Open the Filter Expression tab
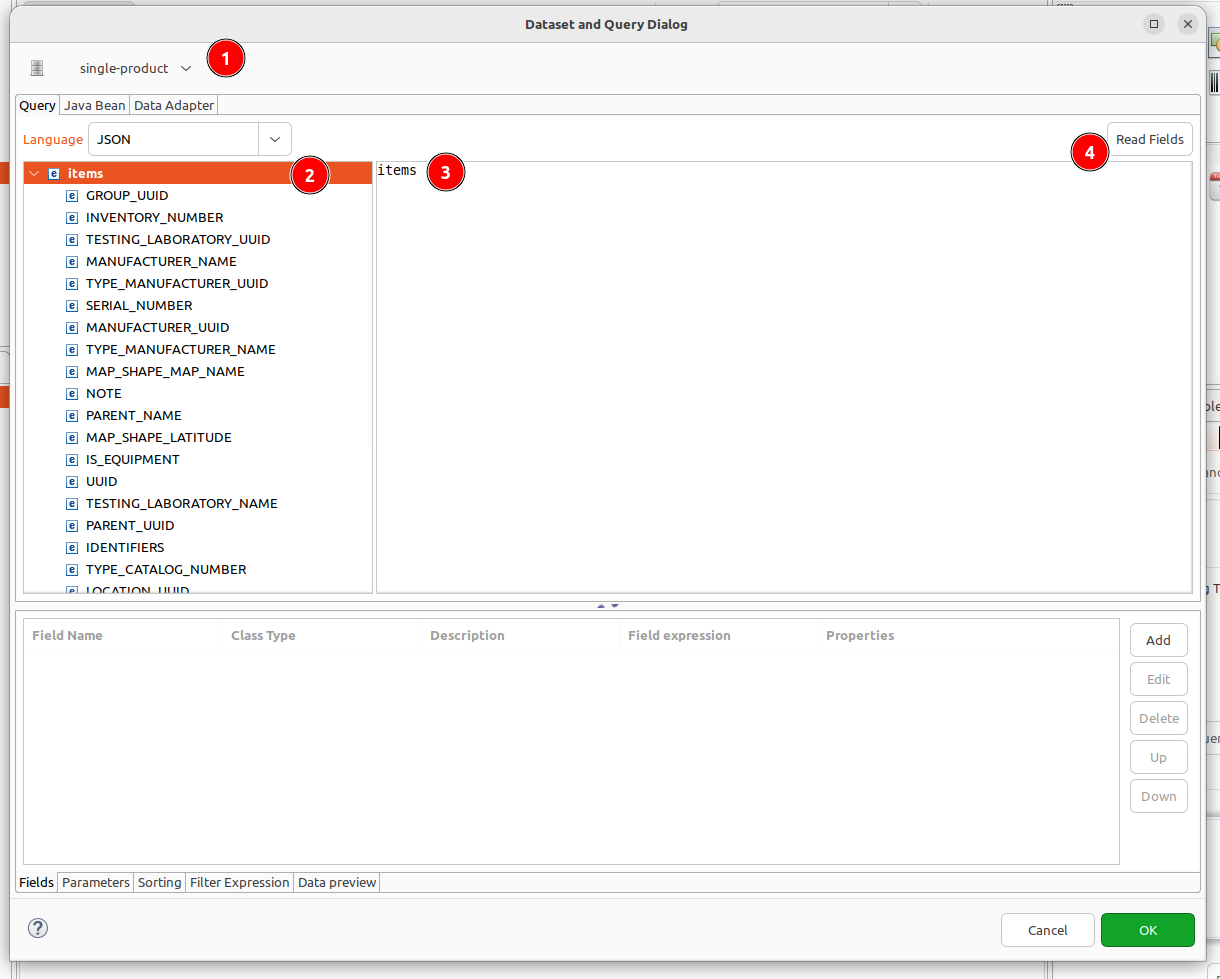 [x=239, y=882]
